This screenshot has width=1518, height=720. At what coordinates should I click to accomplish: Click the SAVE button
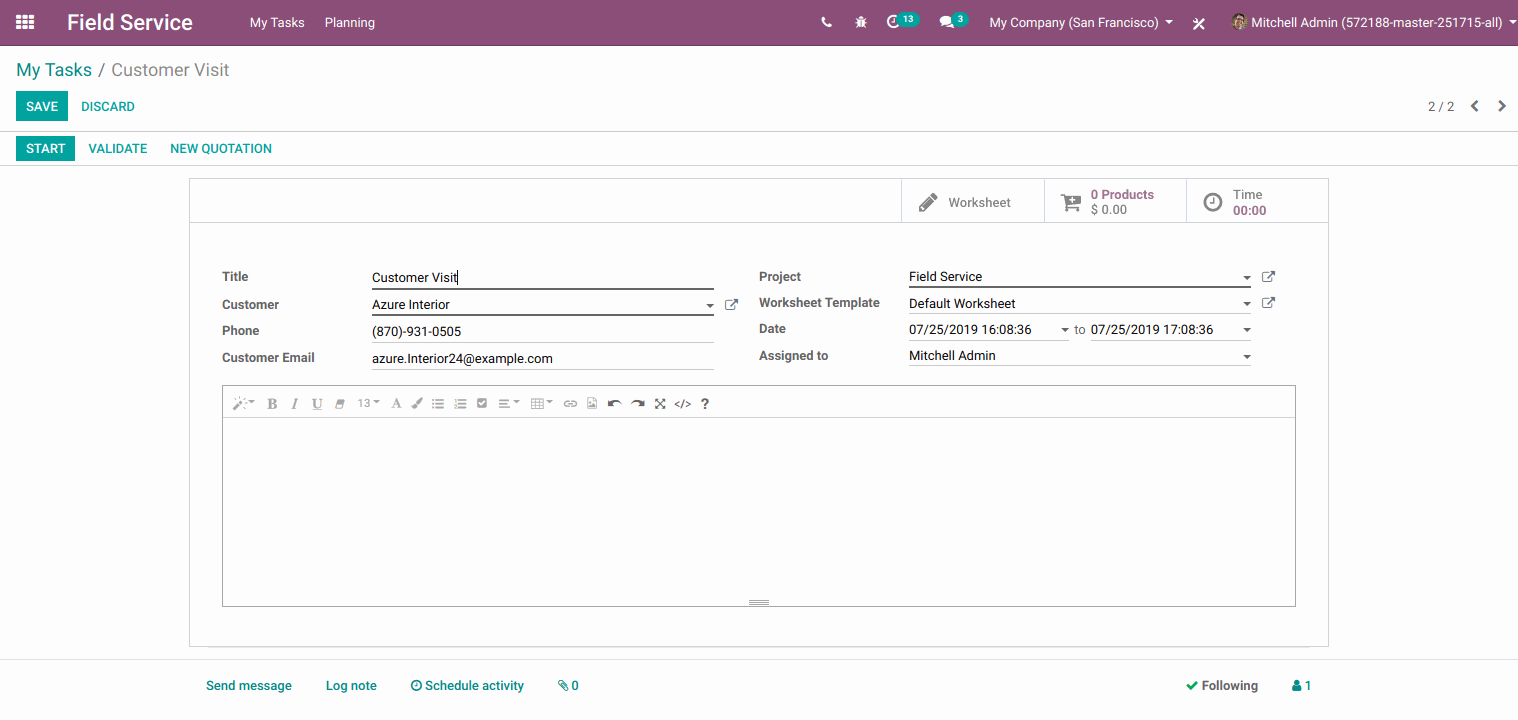click(41, 106)
